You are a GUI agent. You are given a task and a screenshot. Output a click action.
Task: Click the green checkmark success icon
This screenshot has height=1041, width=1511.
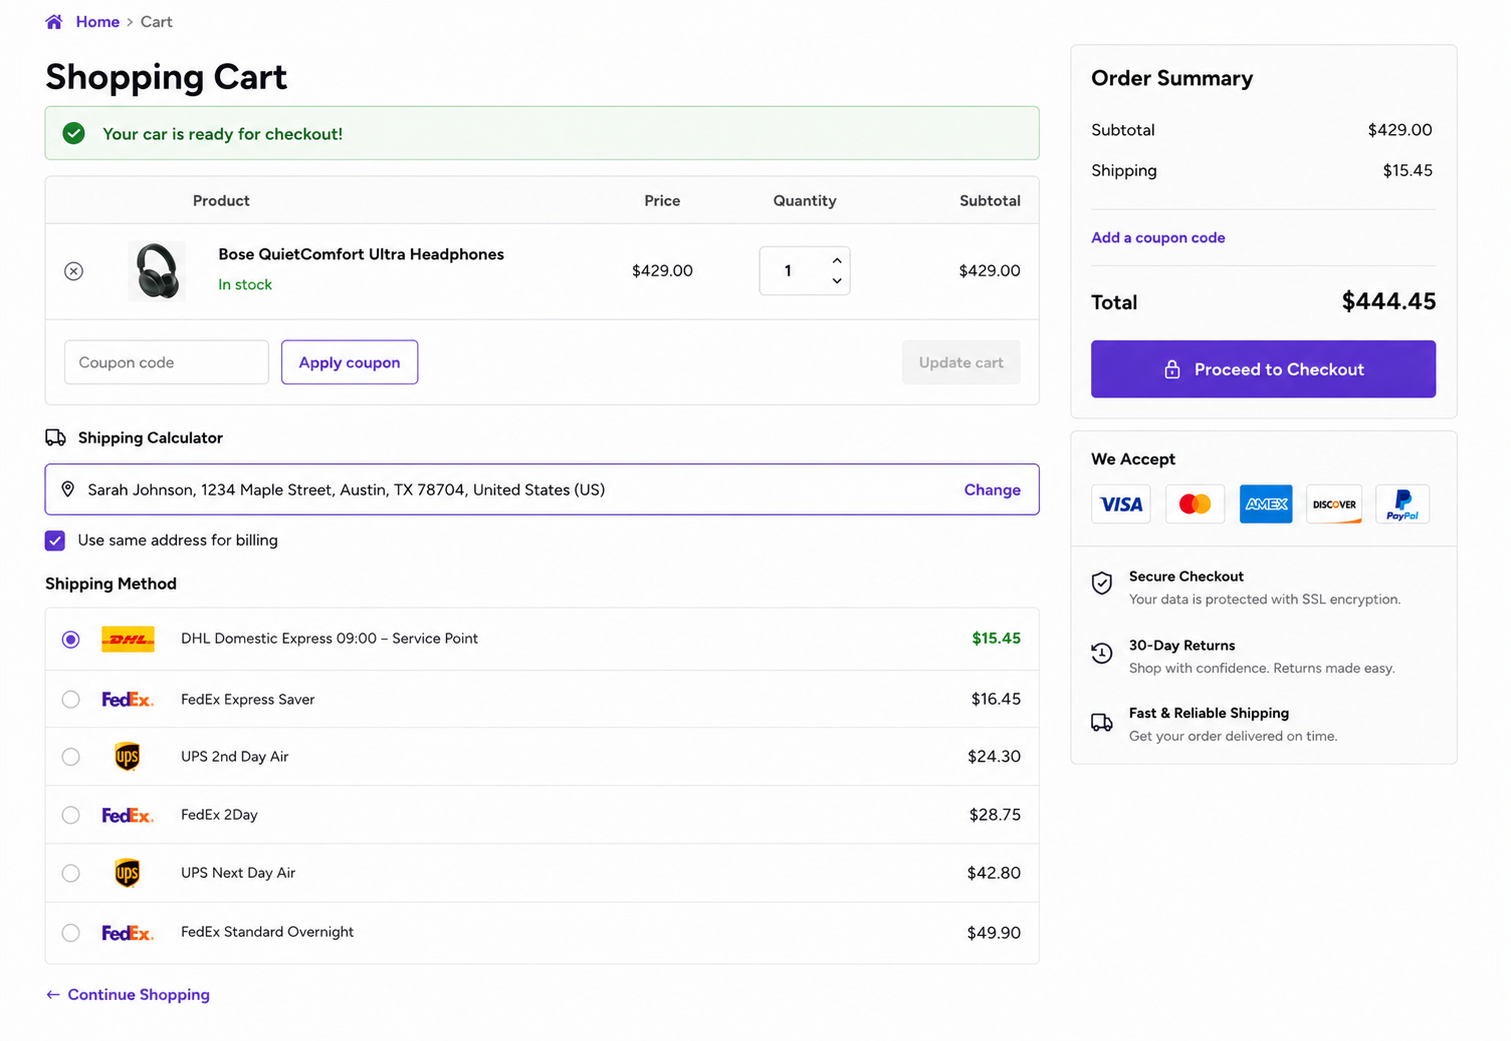[74, 133]
